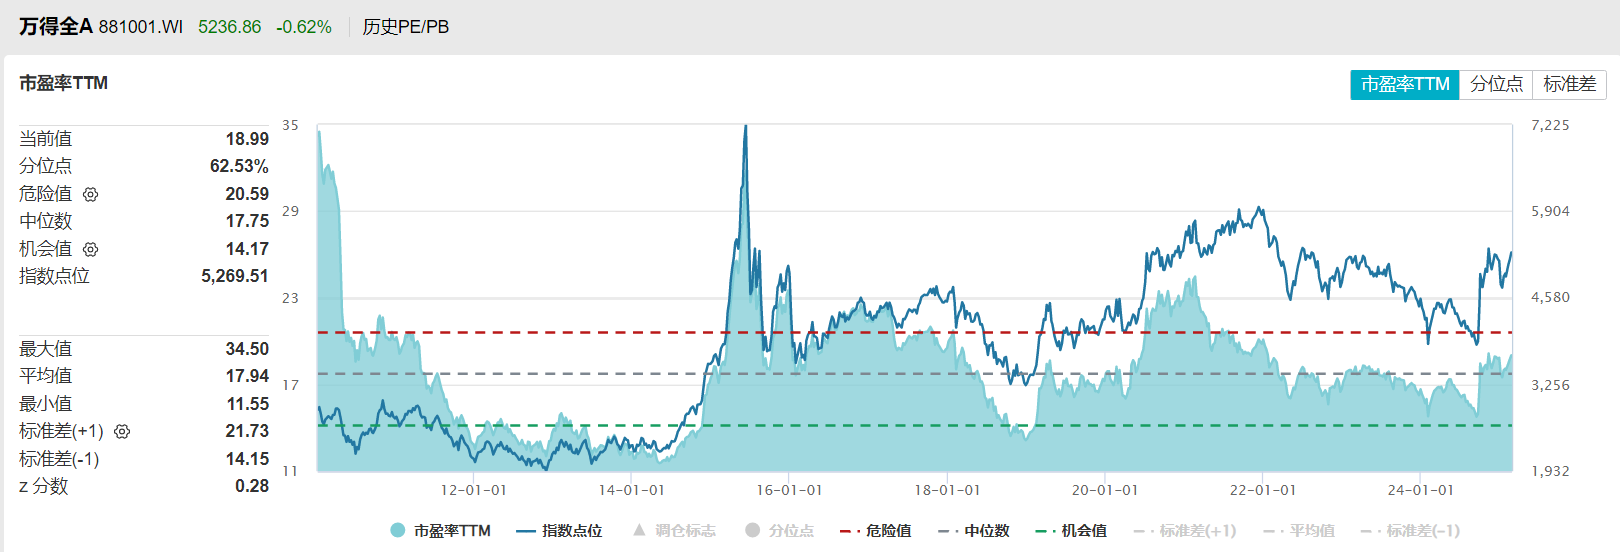Open settings gear next to 机会值
Viewport: 1620px width, 552px height.
pos(90,249)
